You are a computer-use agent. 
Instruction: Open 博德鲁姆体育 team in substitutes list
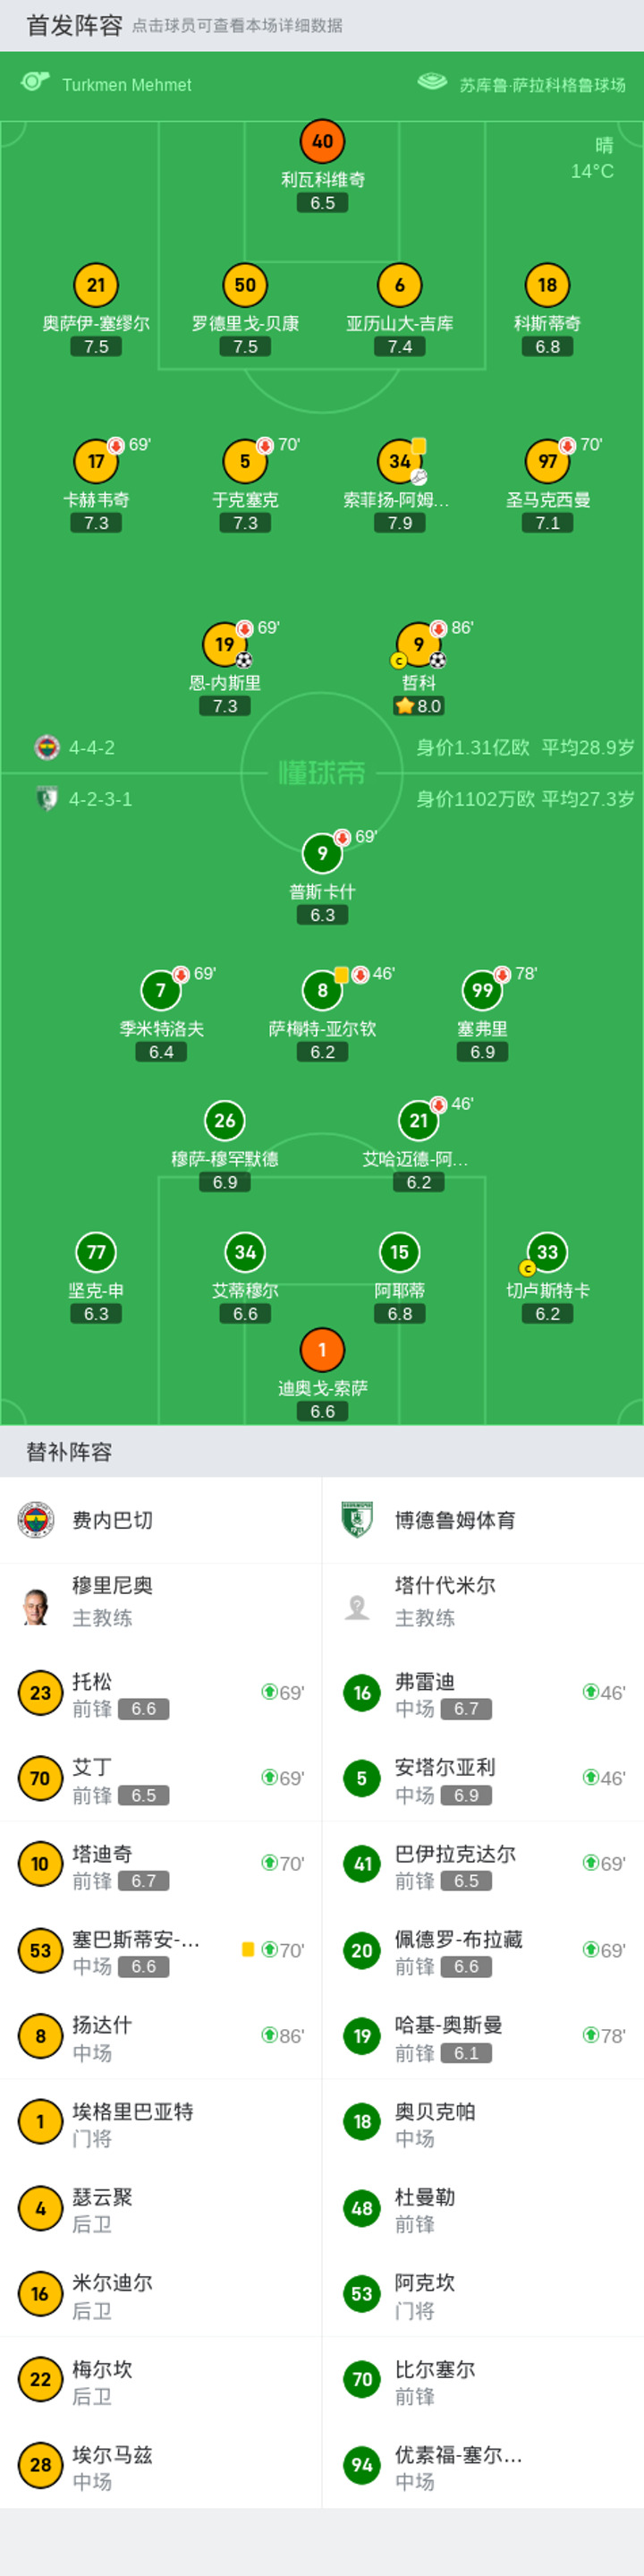[483, 1520]
